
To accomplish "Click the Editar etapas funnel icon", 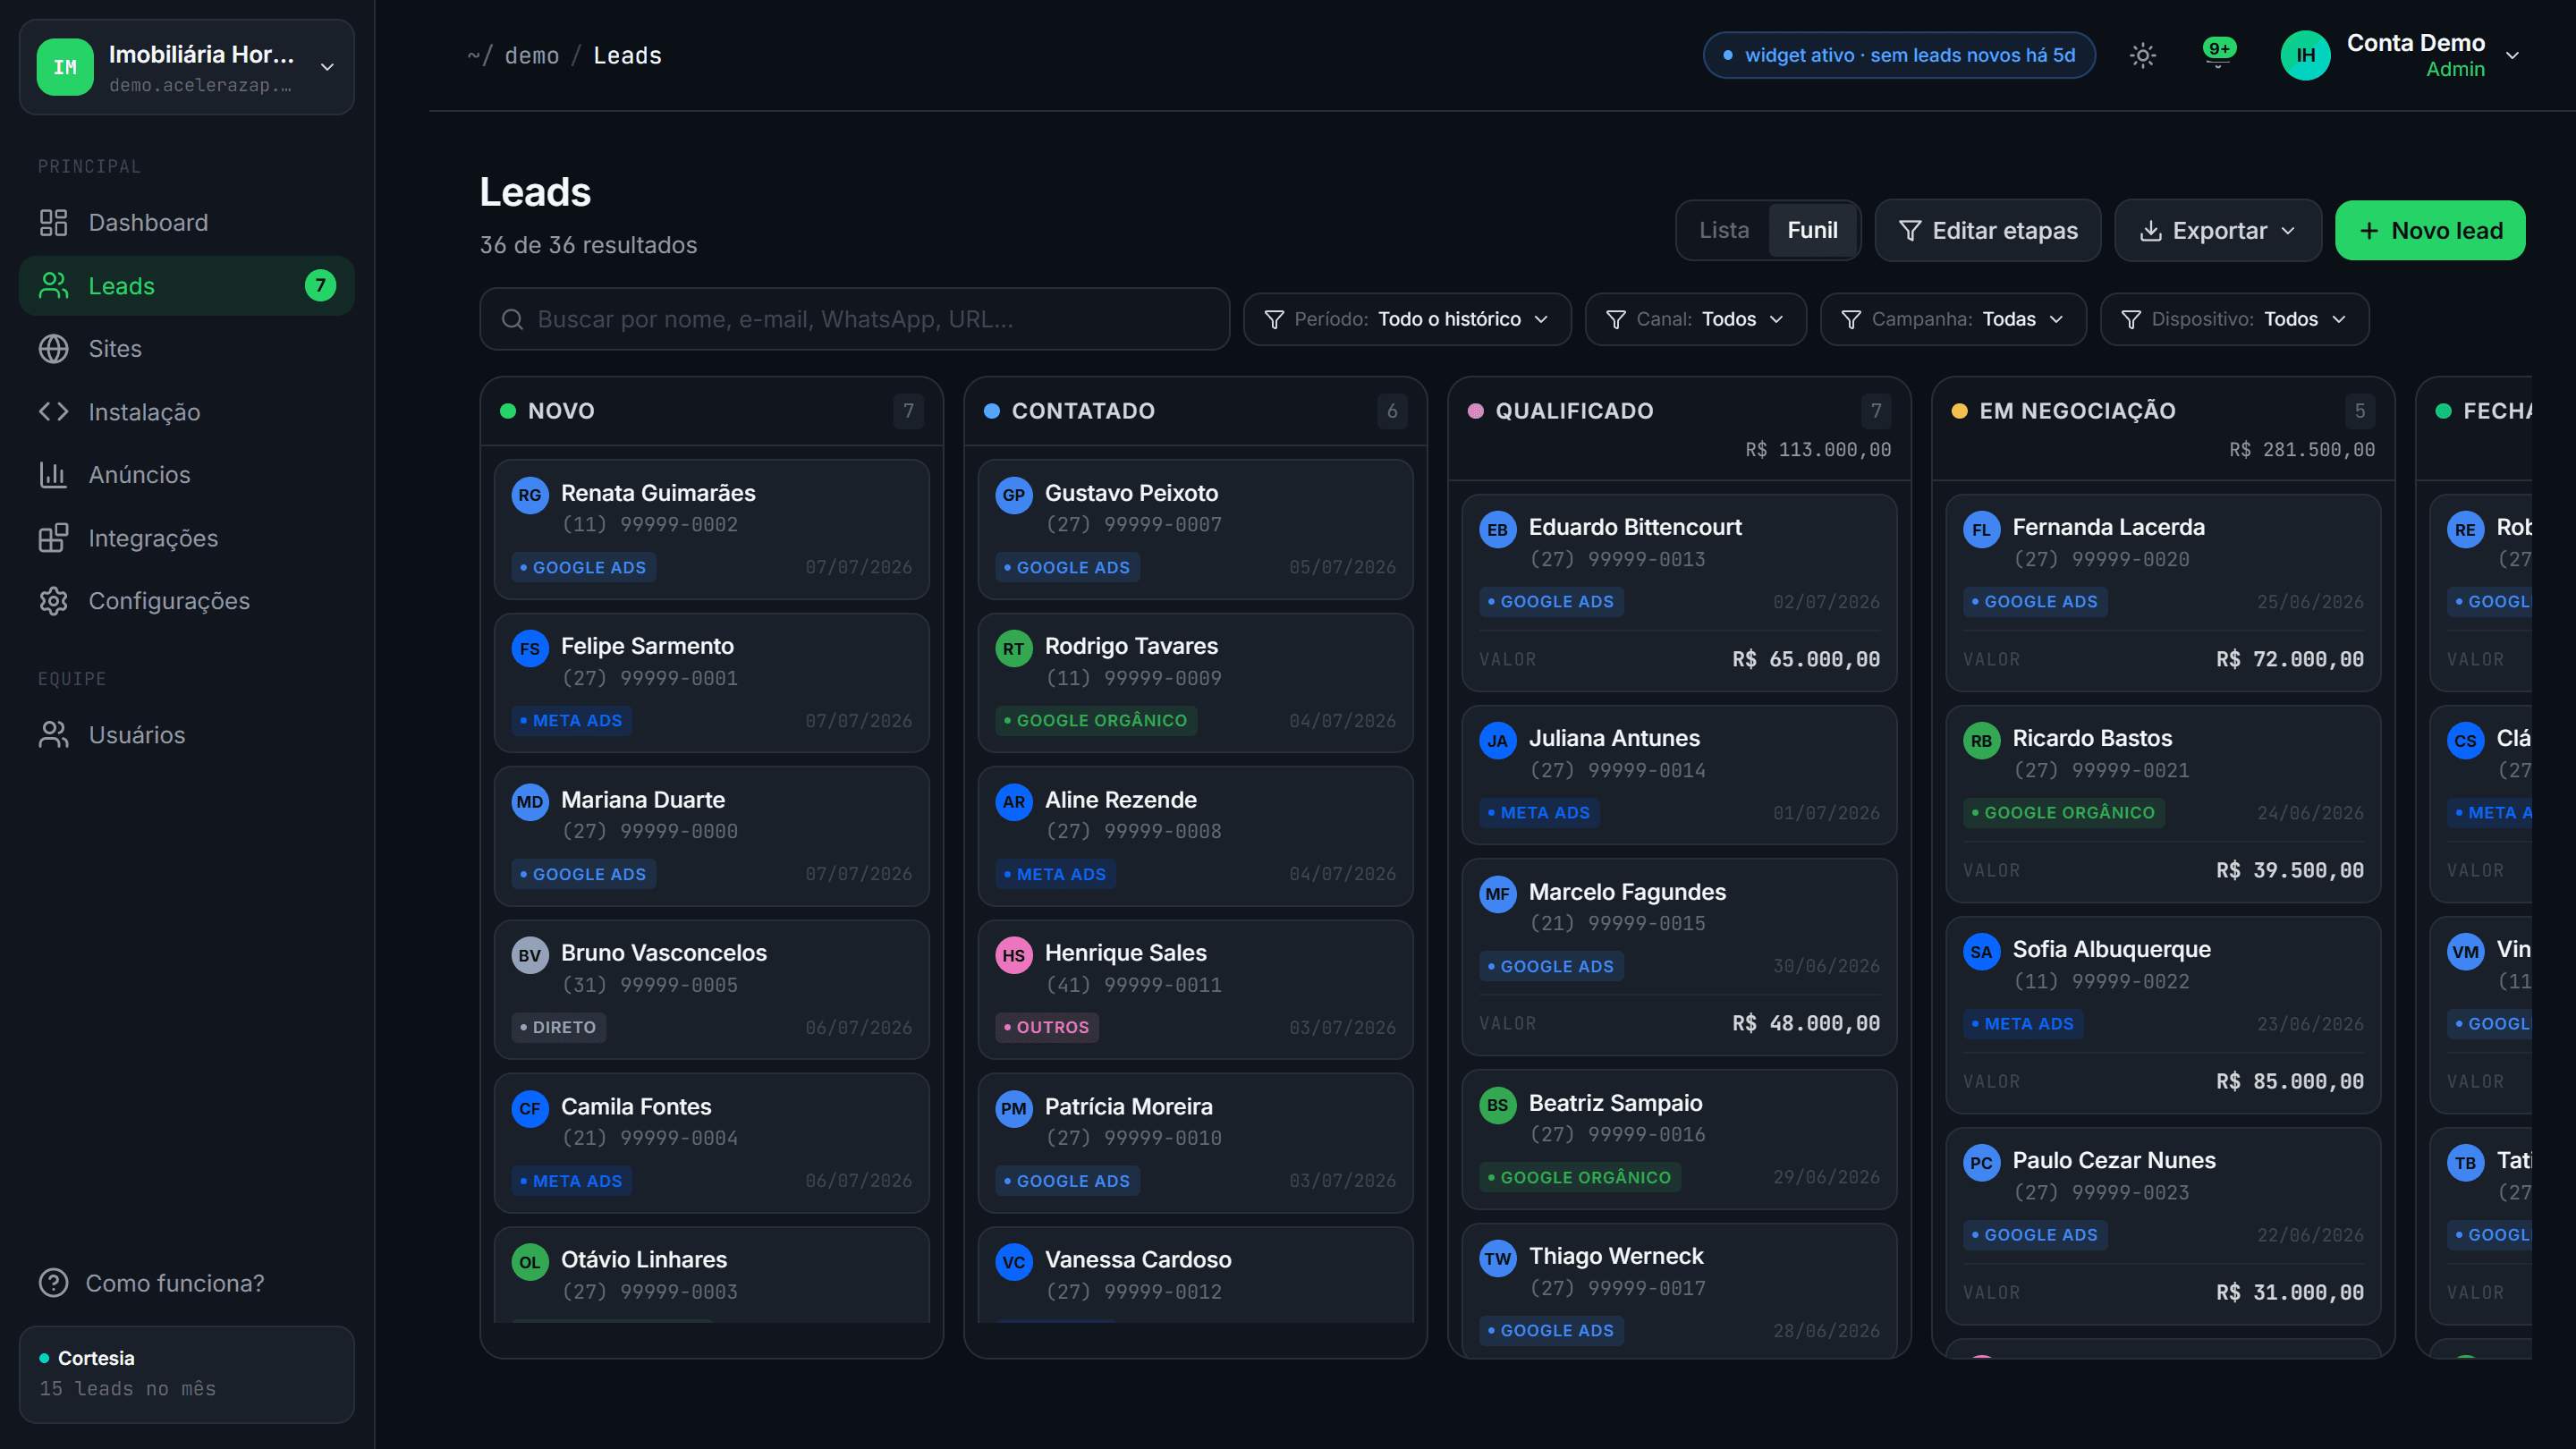I will tap(1909, 231).
